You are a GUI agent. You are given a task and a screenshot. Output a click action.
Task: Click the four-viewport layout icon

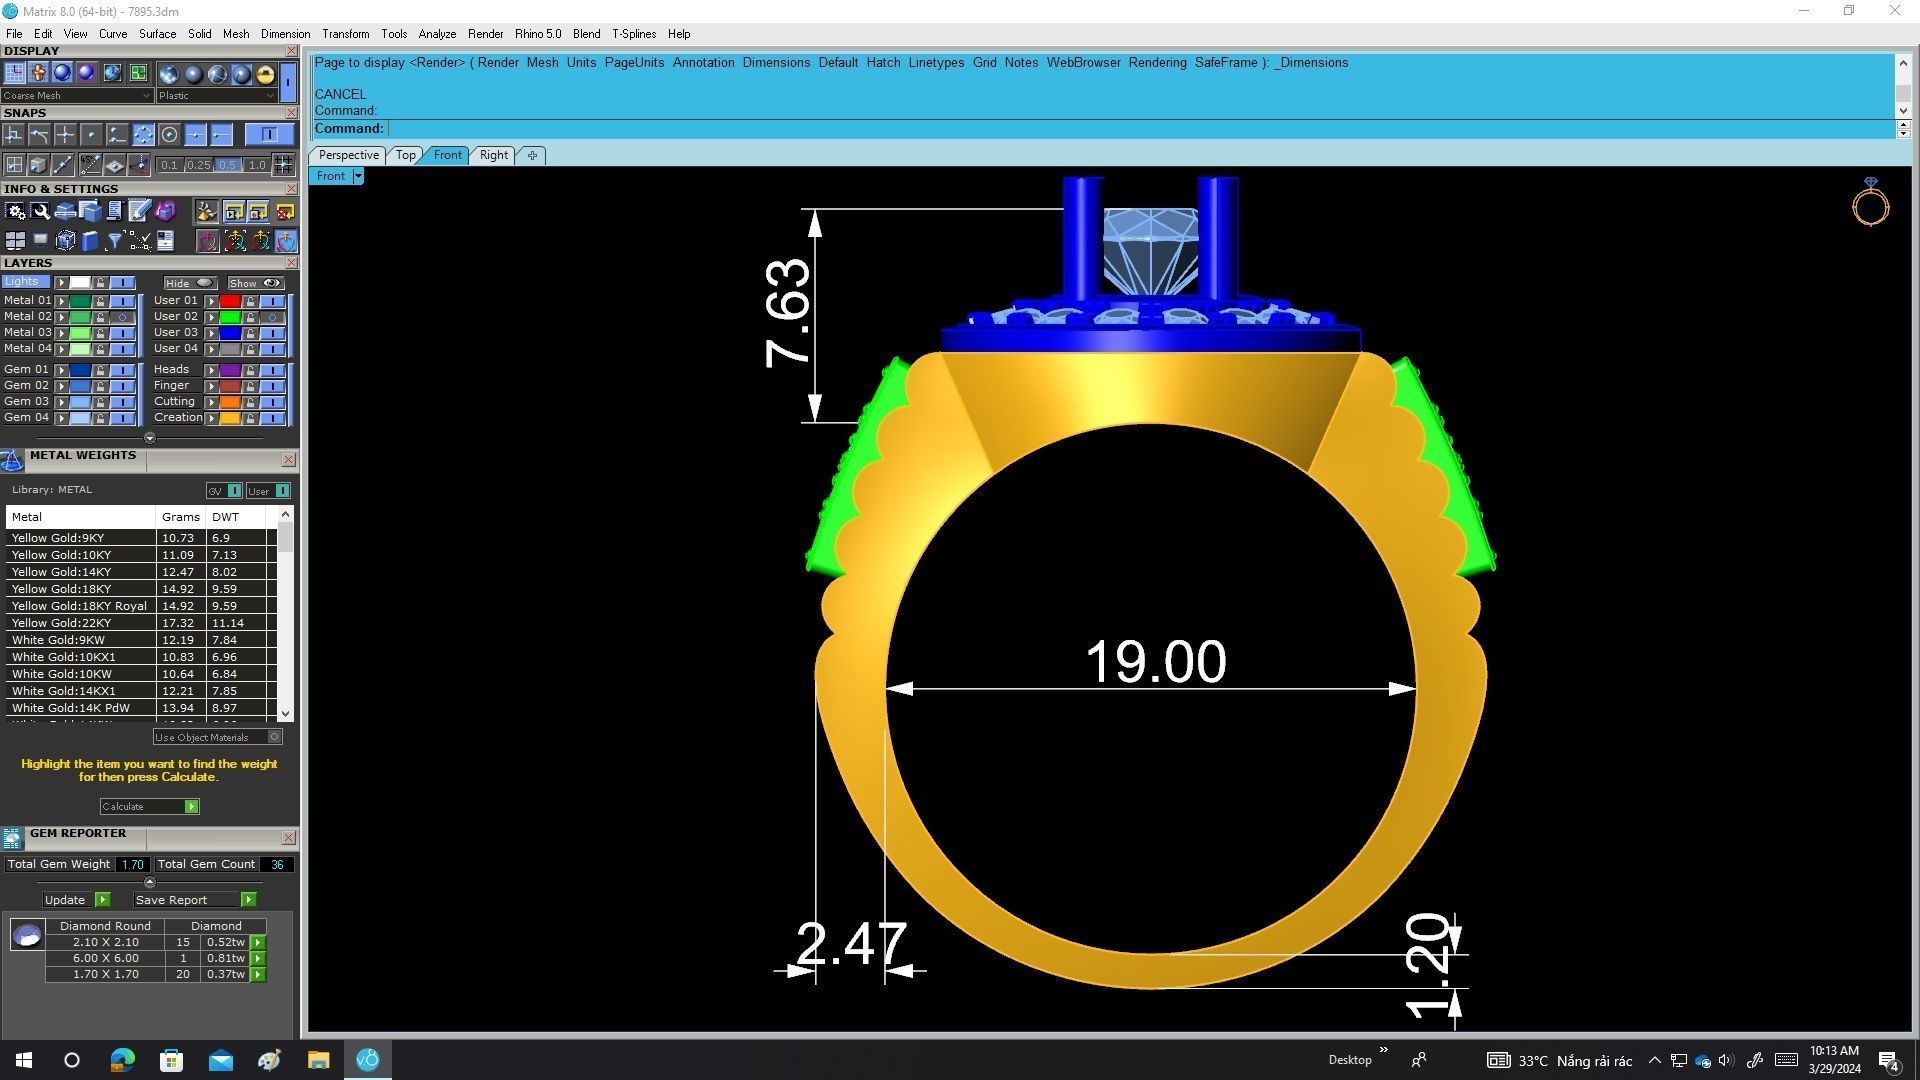coord(15,241)
